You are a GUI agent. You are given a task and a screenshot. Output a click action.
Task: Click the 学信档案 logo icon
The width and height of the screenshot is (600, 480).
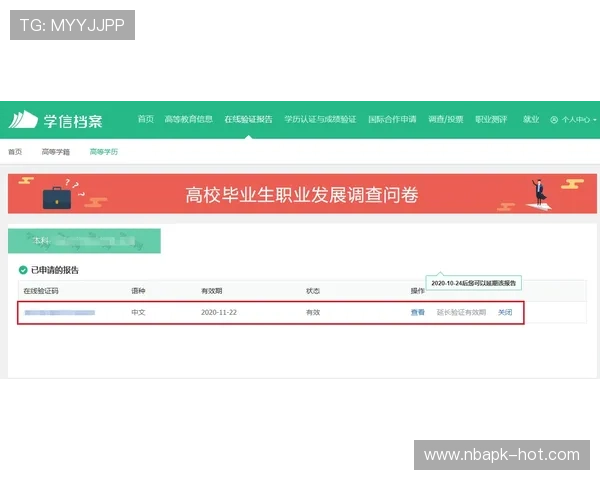[23, 120]
